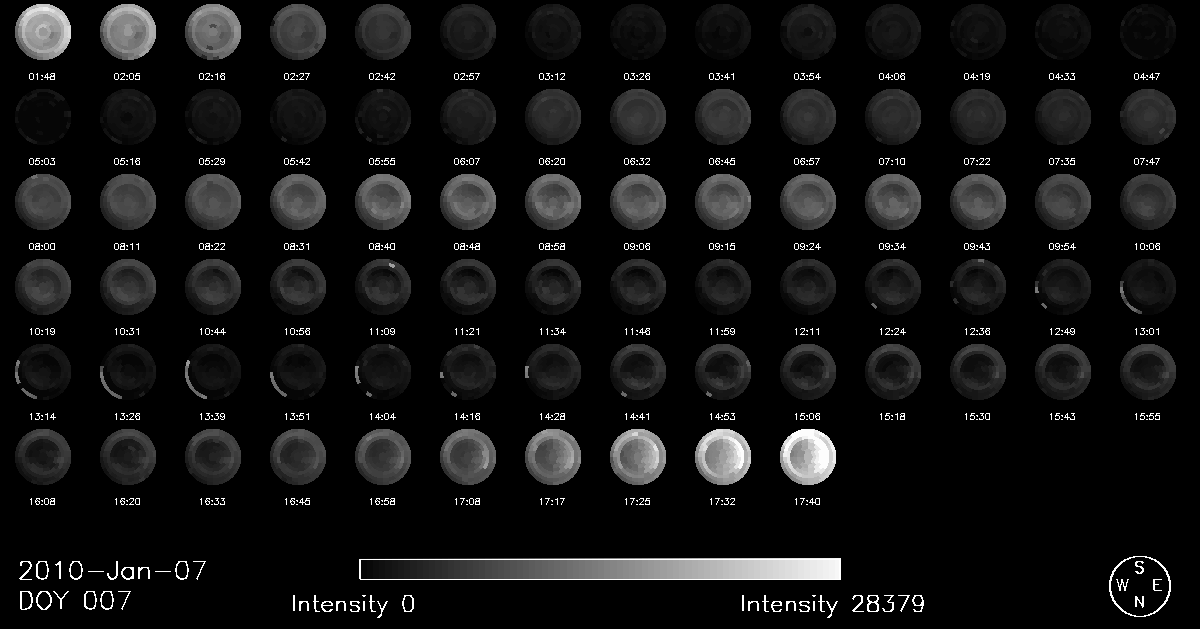Click the '17:08' timestamp label
This screenshot has width=1200, height=629.
pyautogui.click(x=467, y=501)
